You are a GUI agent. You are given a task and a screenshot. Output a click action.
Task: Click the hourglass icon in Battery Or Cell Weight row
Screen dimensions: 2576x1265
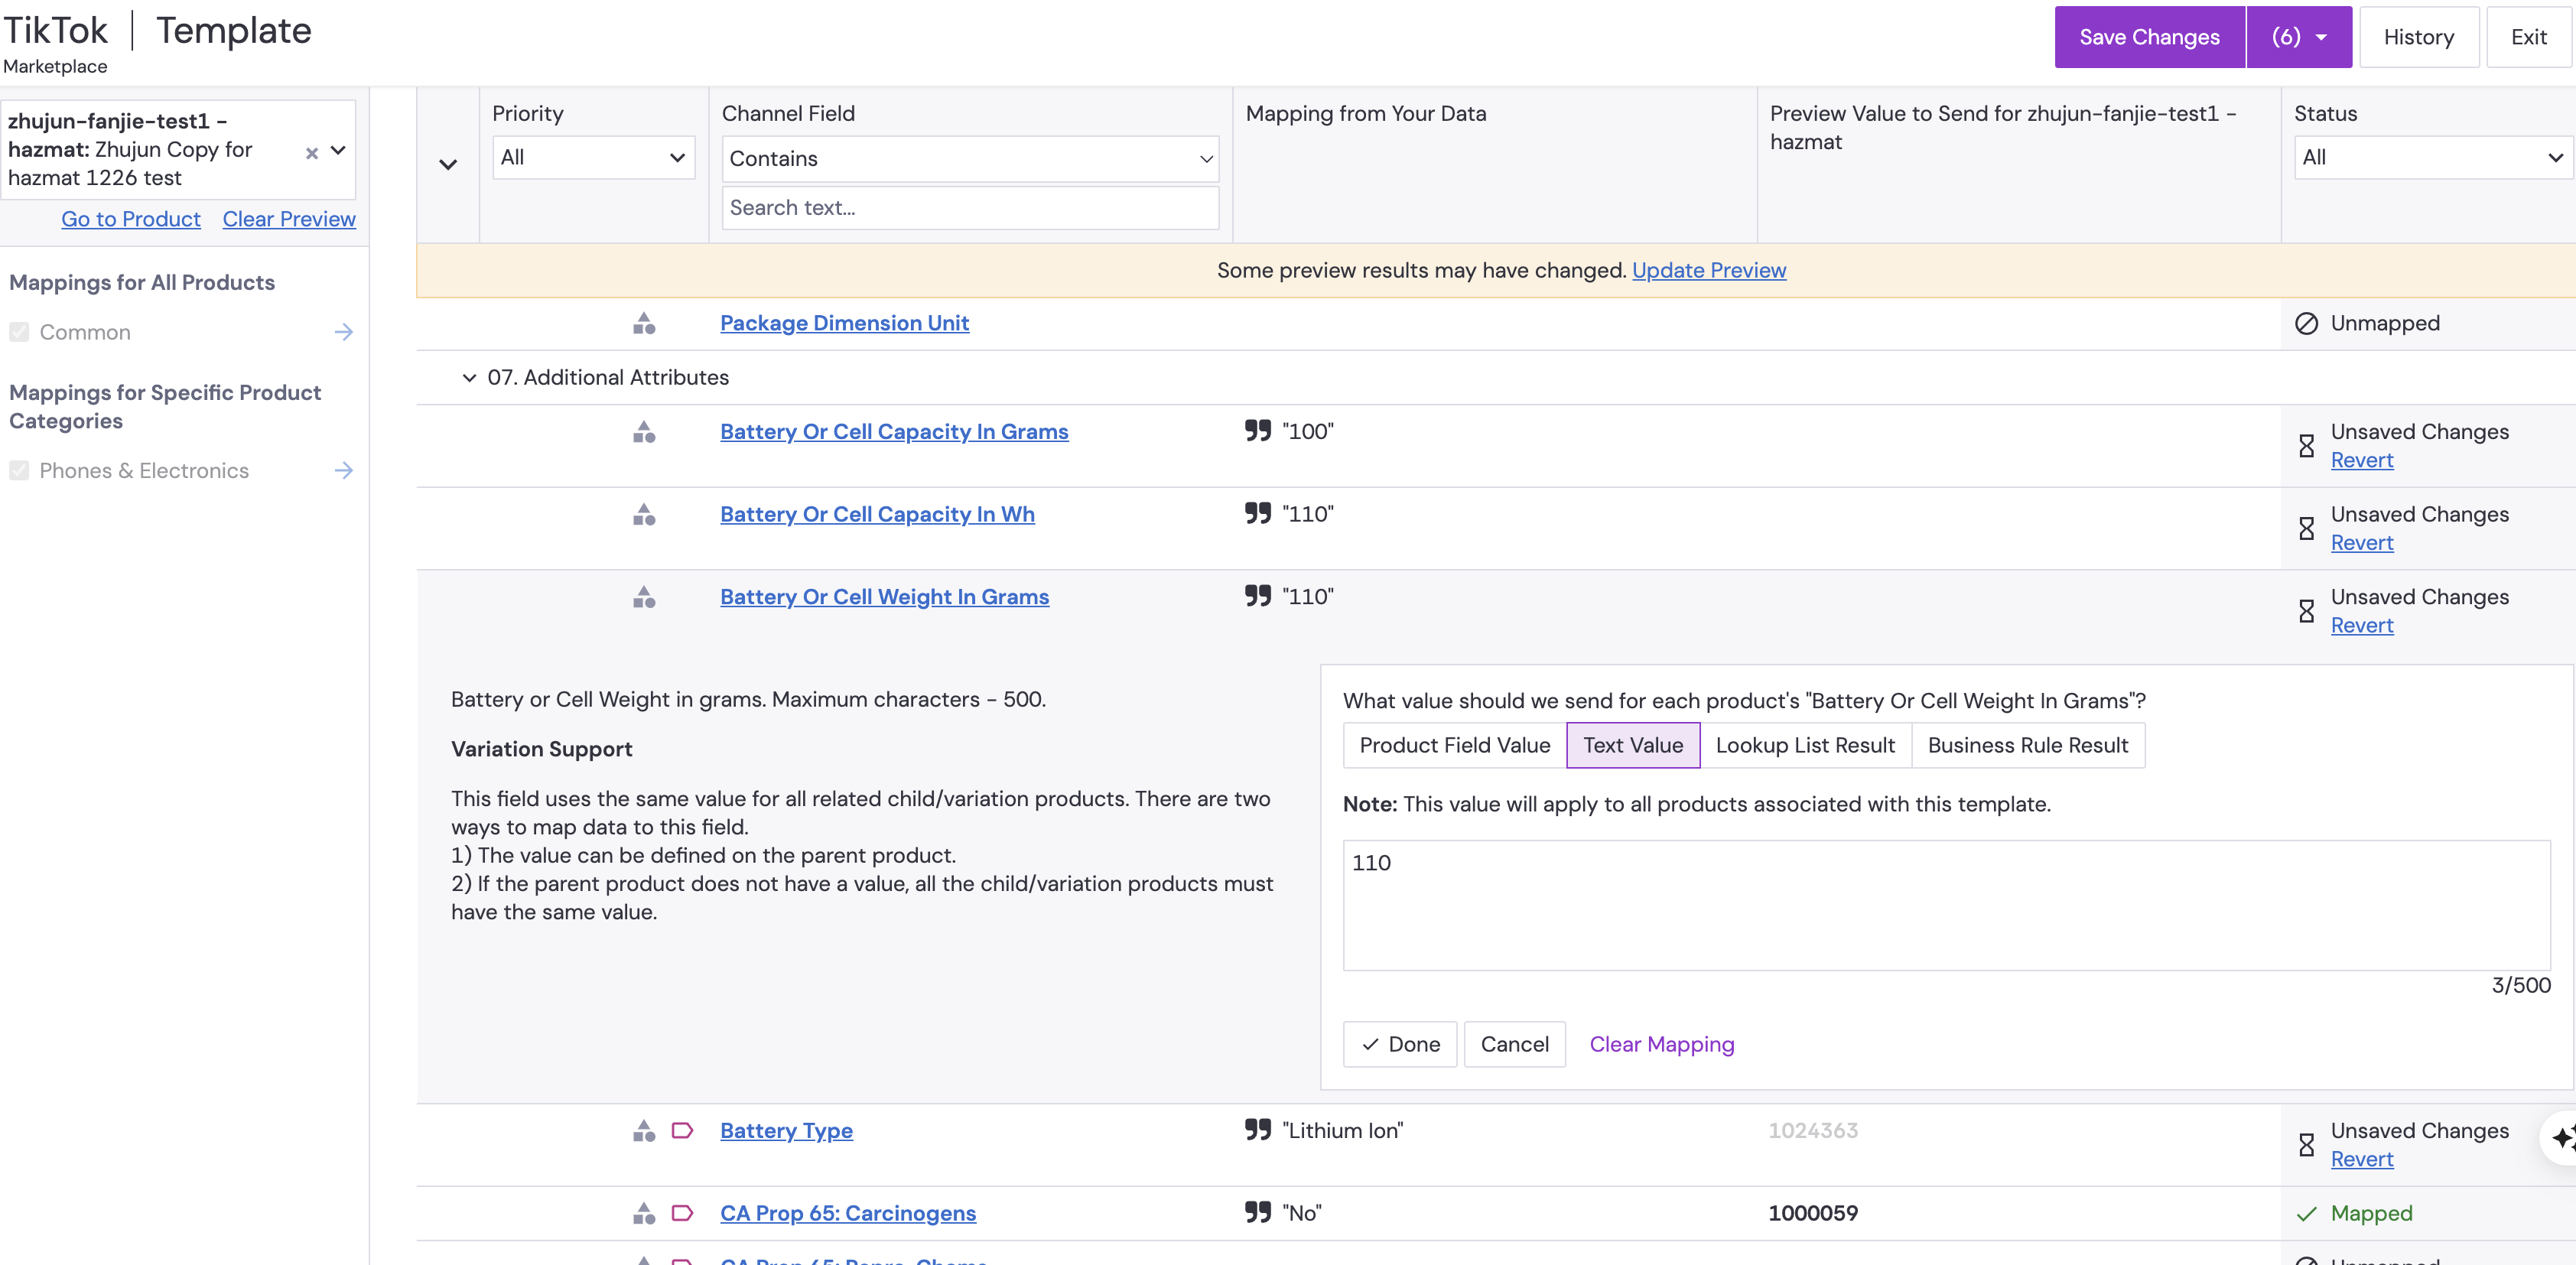click(x=2306, y=611)
